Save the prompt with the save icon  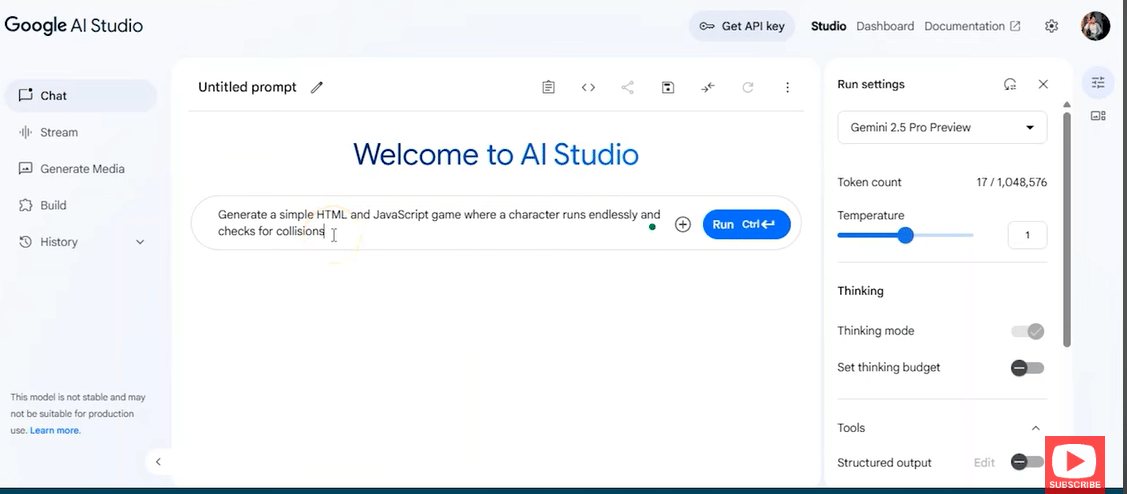[x=667, y=87]
